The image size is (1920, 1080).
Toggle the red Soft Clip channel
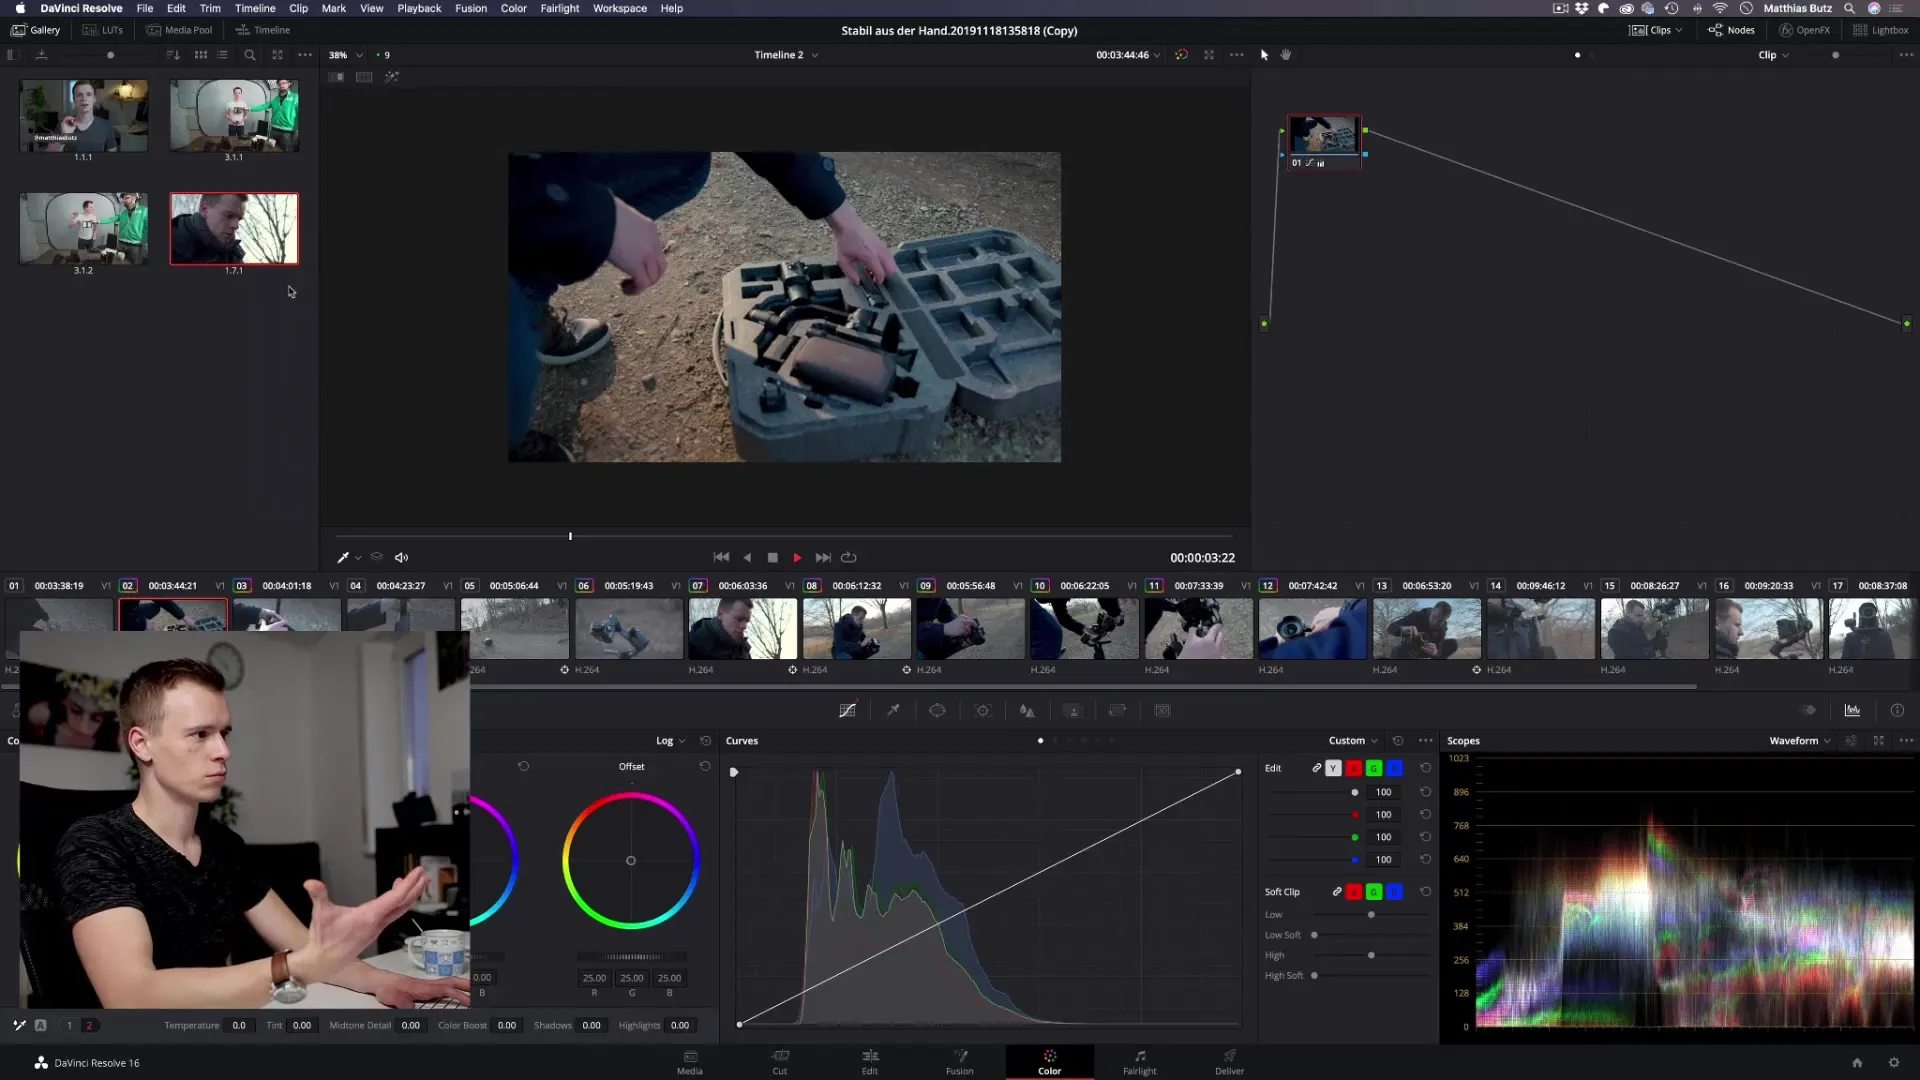coord(1354,892)
